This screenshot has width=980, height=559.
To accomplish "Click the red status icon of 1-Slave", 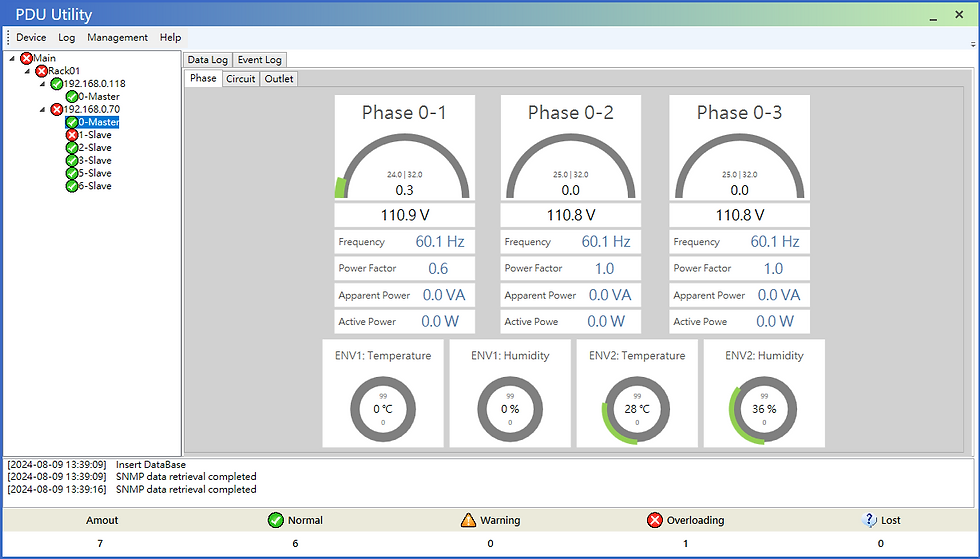I will 72,135.
